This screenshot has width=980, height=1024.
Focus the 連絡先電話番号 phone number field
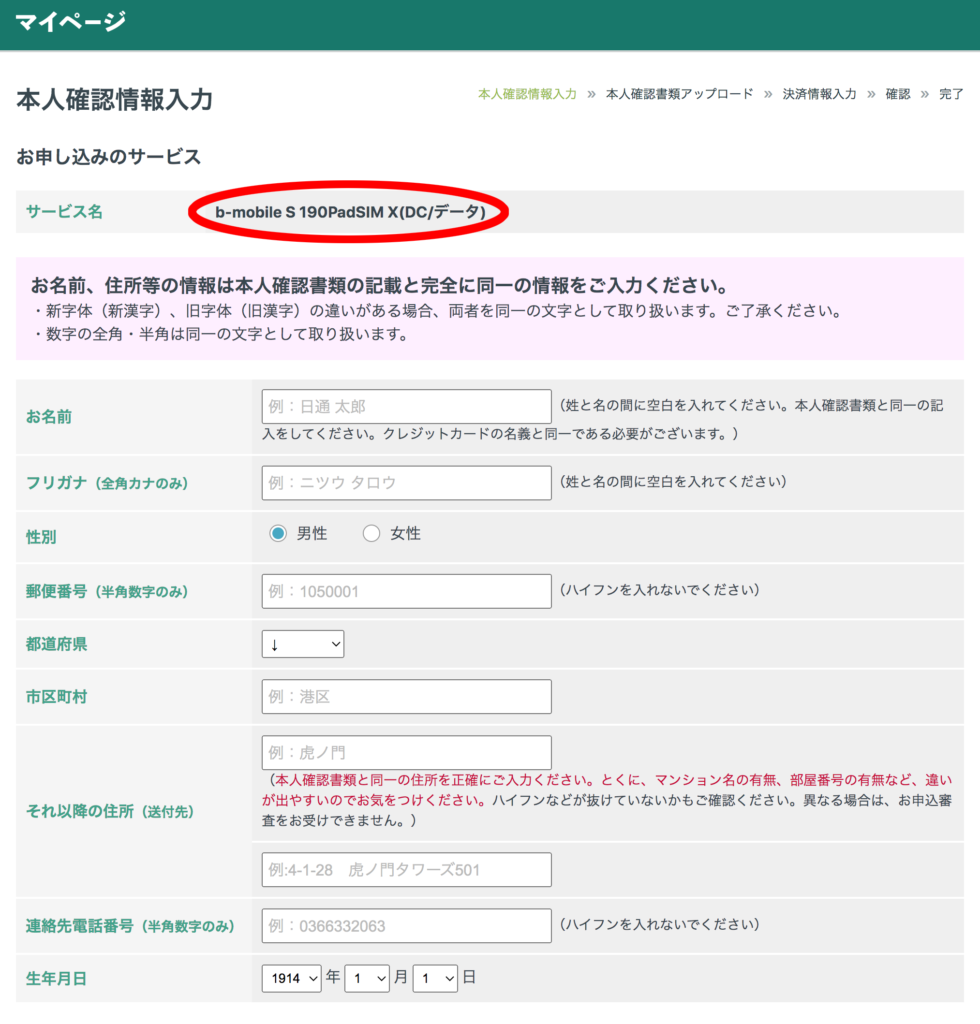pyautogui.click(x=406, y=926)
